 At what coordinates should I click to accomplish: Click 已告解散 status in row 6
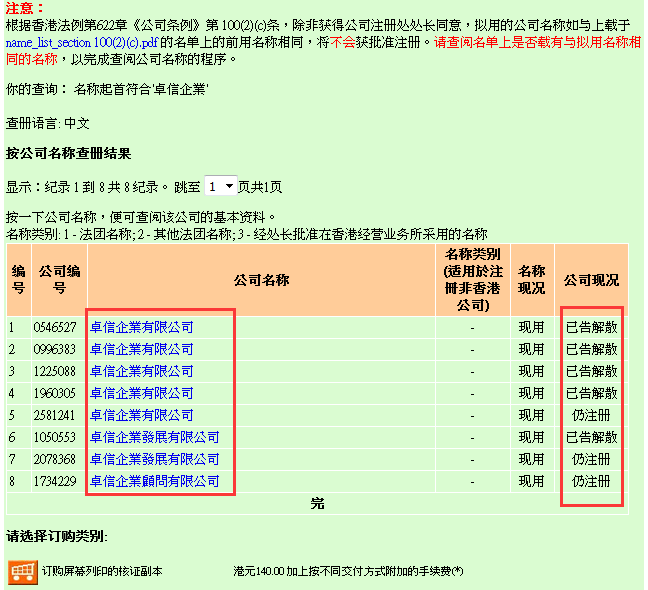click(x=591, y=438)
